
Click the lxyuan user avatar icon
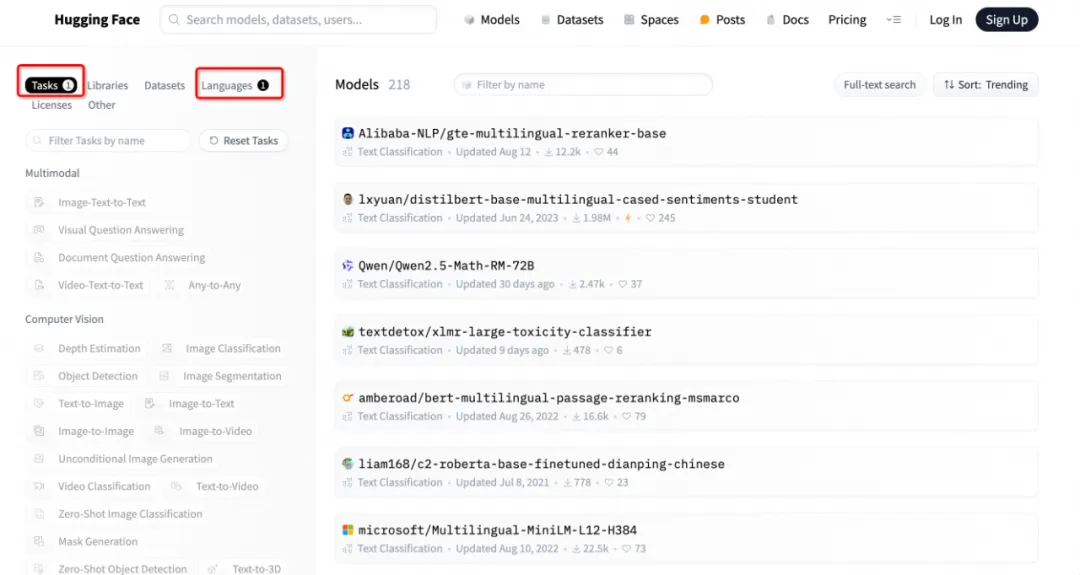348,200
